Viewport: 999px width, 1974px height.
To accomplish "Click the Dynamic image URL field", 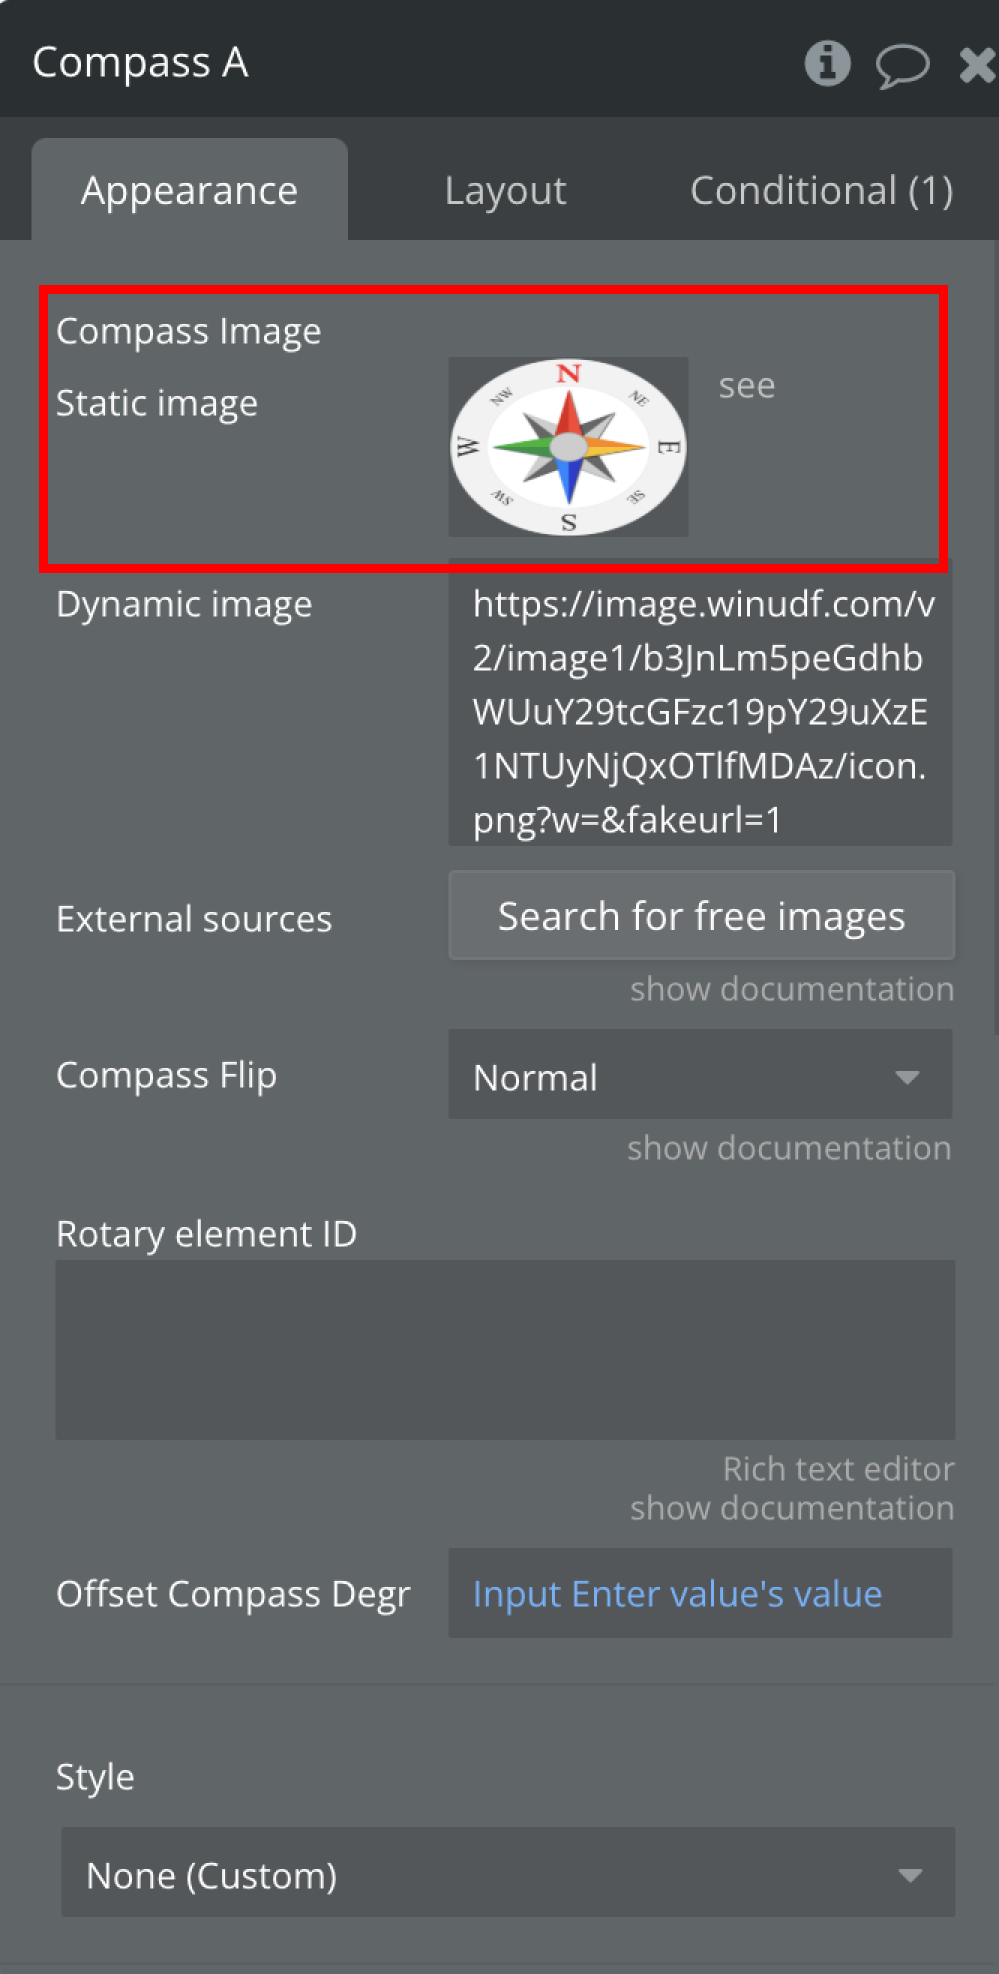I will point(700,711).
